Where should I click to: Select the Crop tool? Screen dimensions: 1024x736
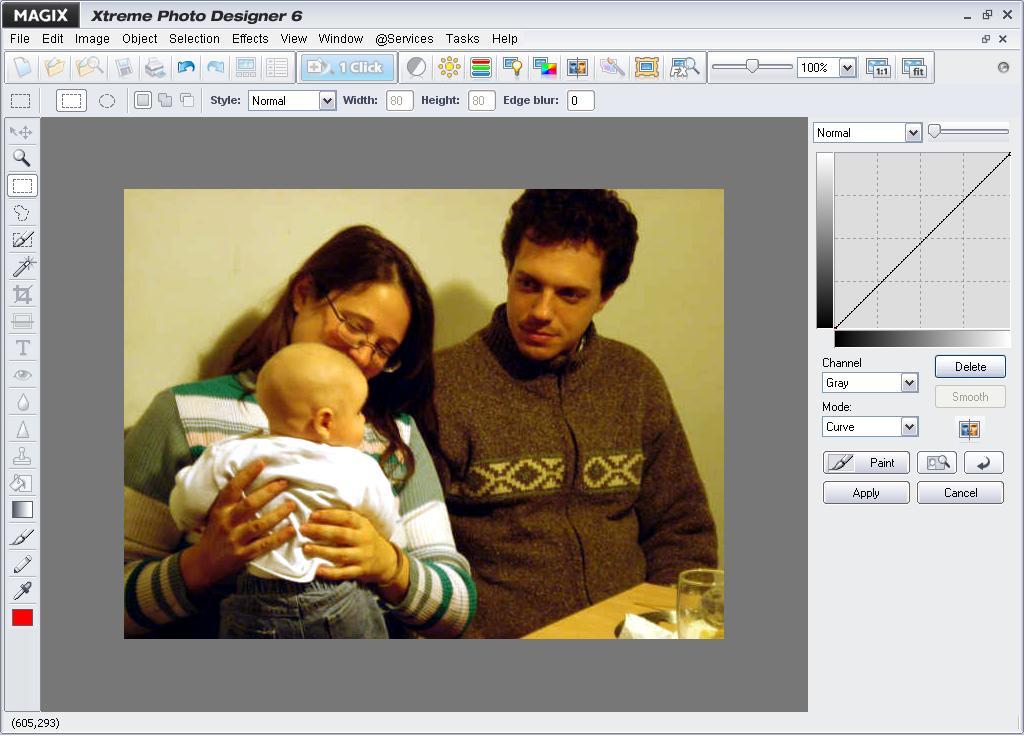coord(22,292)
